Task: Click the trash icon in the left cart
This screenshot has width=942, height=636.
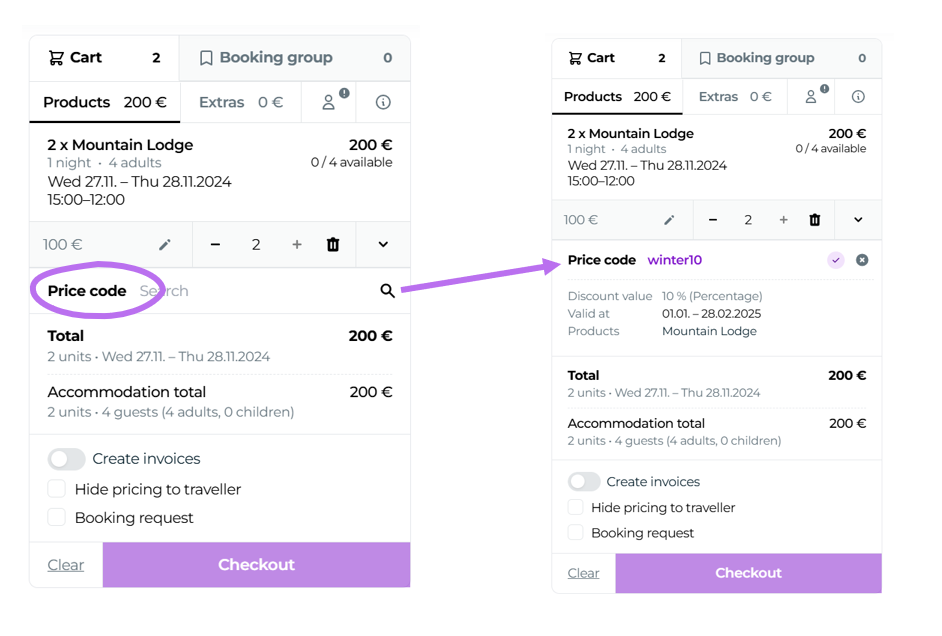Action: click(x=333, y=245)
